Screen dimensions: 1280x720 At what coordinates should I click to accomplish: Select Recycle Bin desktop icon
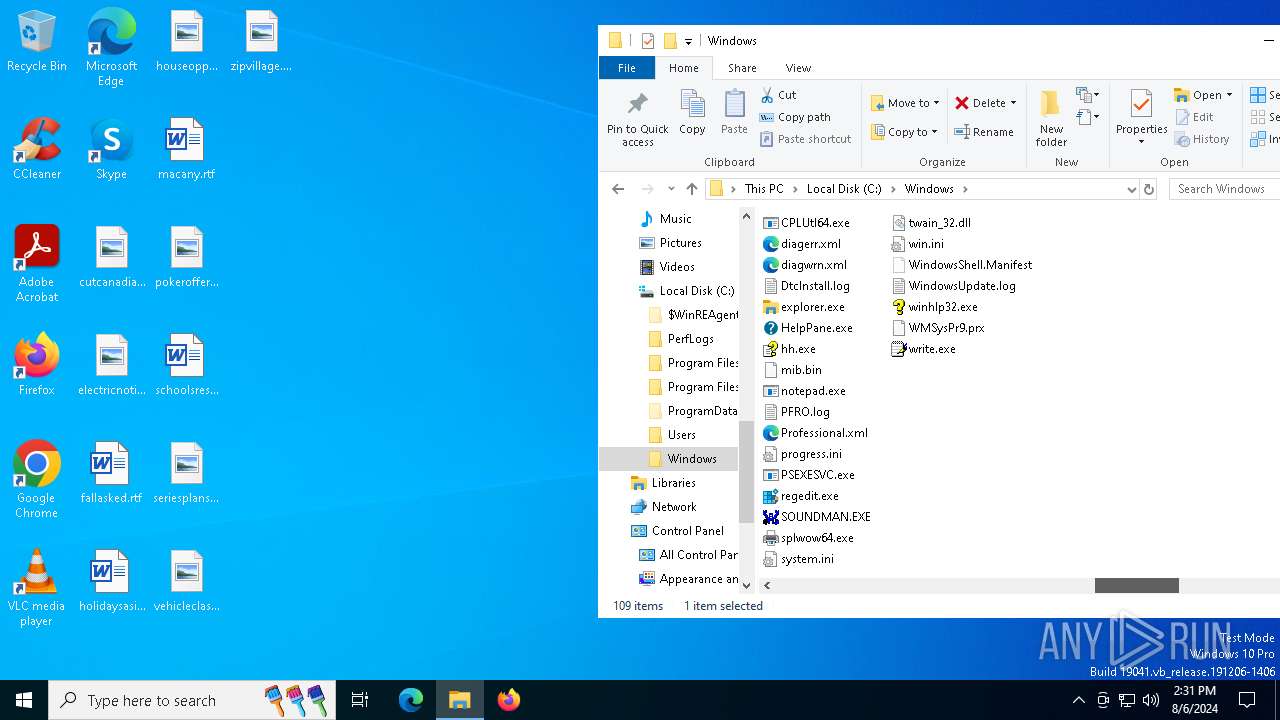coord(37,42)
